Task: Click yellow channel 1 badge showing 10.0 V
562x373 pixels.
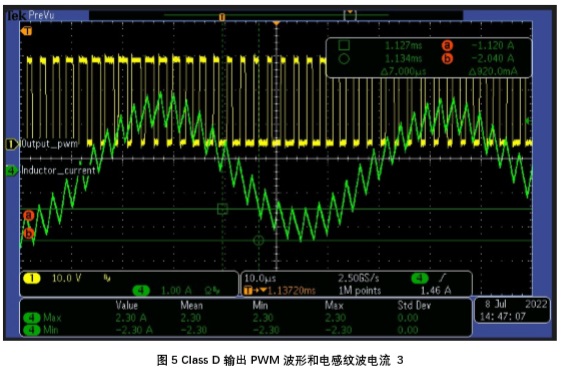Action: (32, 278)
